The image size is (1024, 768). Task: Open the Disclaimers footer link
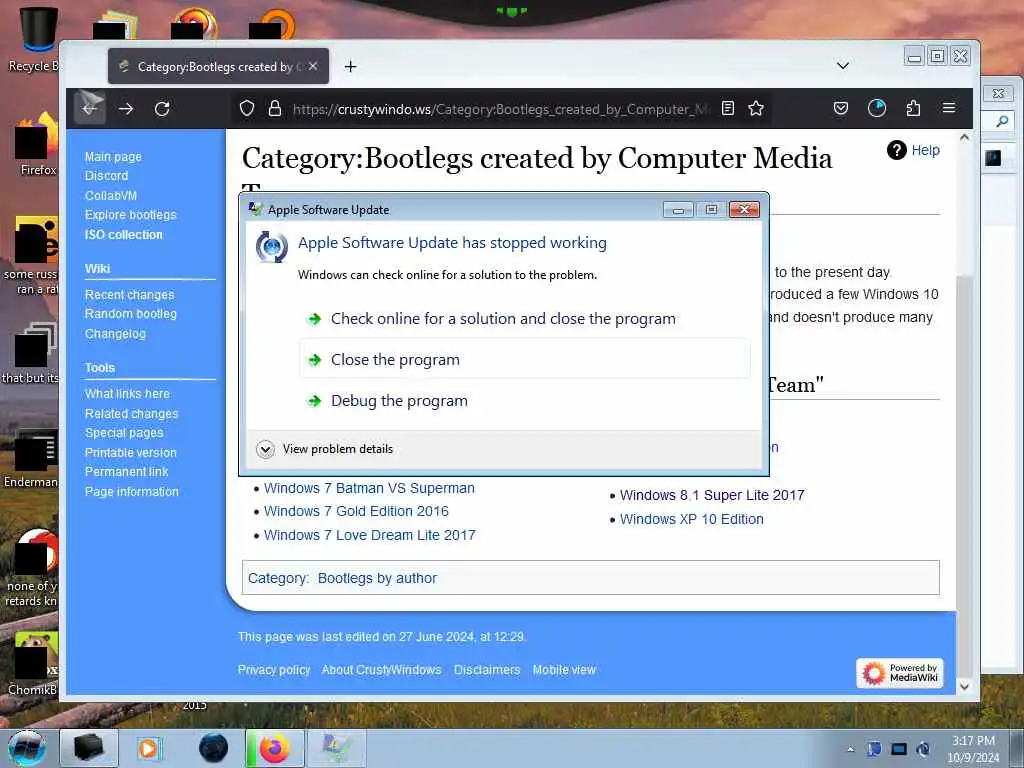point(487,670)
